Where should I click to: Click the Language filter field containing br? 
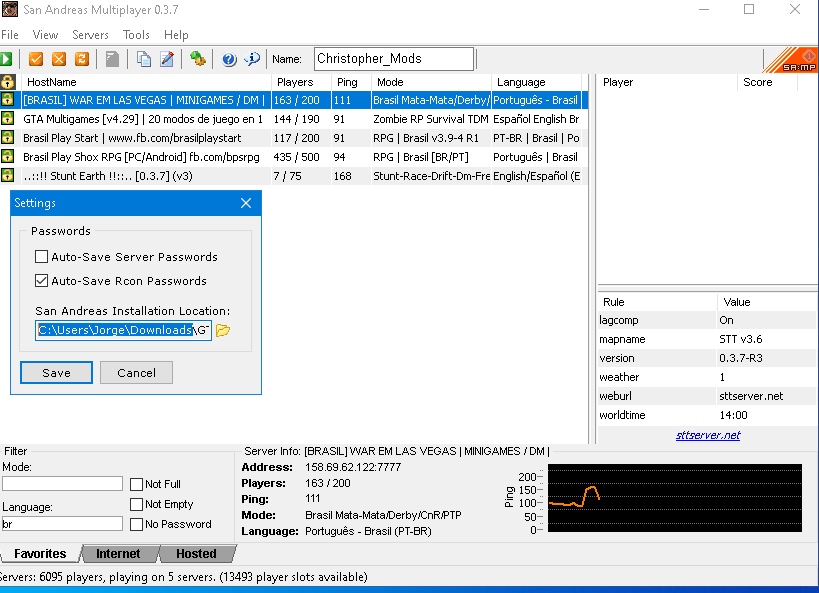pyautogui.click(x=62, y=524)
